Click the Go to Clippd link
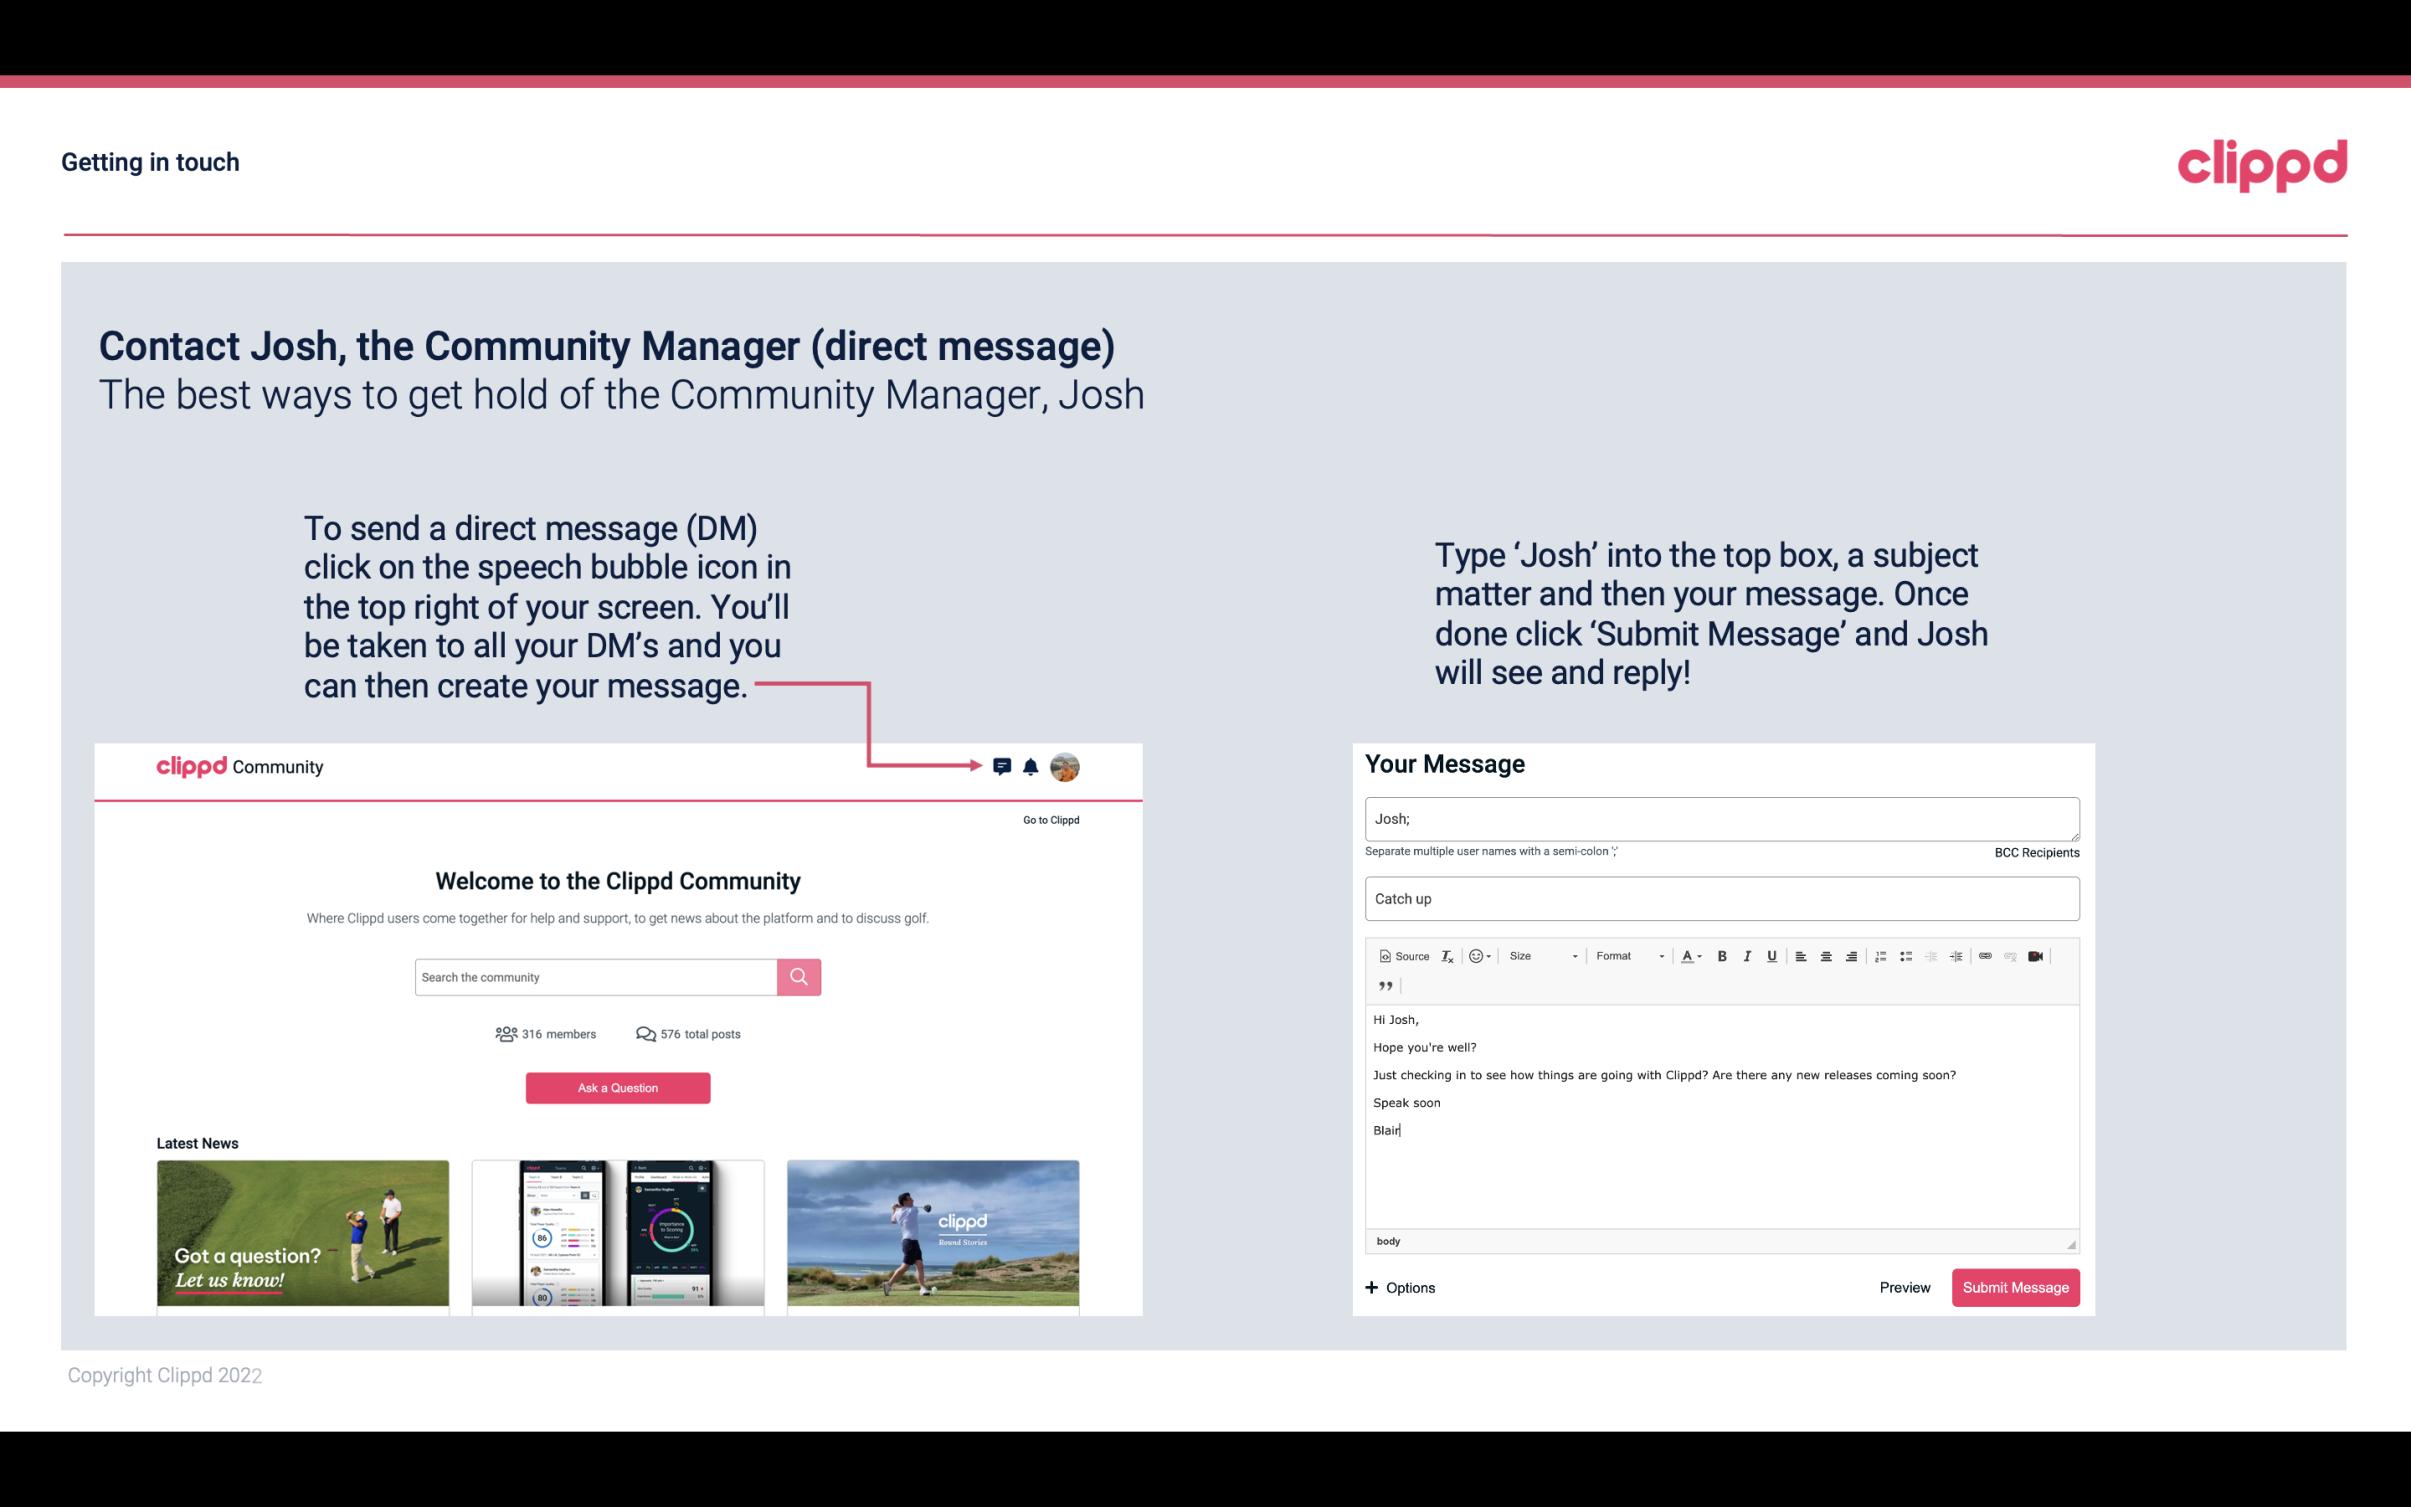Viewport: 2411px width, 1507px height. pos(1047,819)
